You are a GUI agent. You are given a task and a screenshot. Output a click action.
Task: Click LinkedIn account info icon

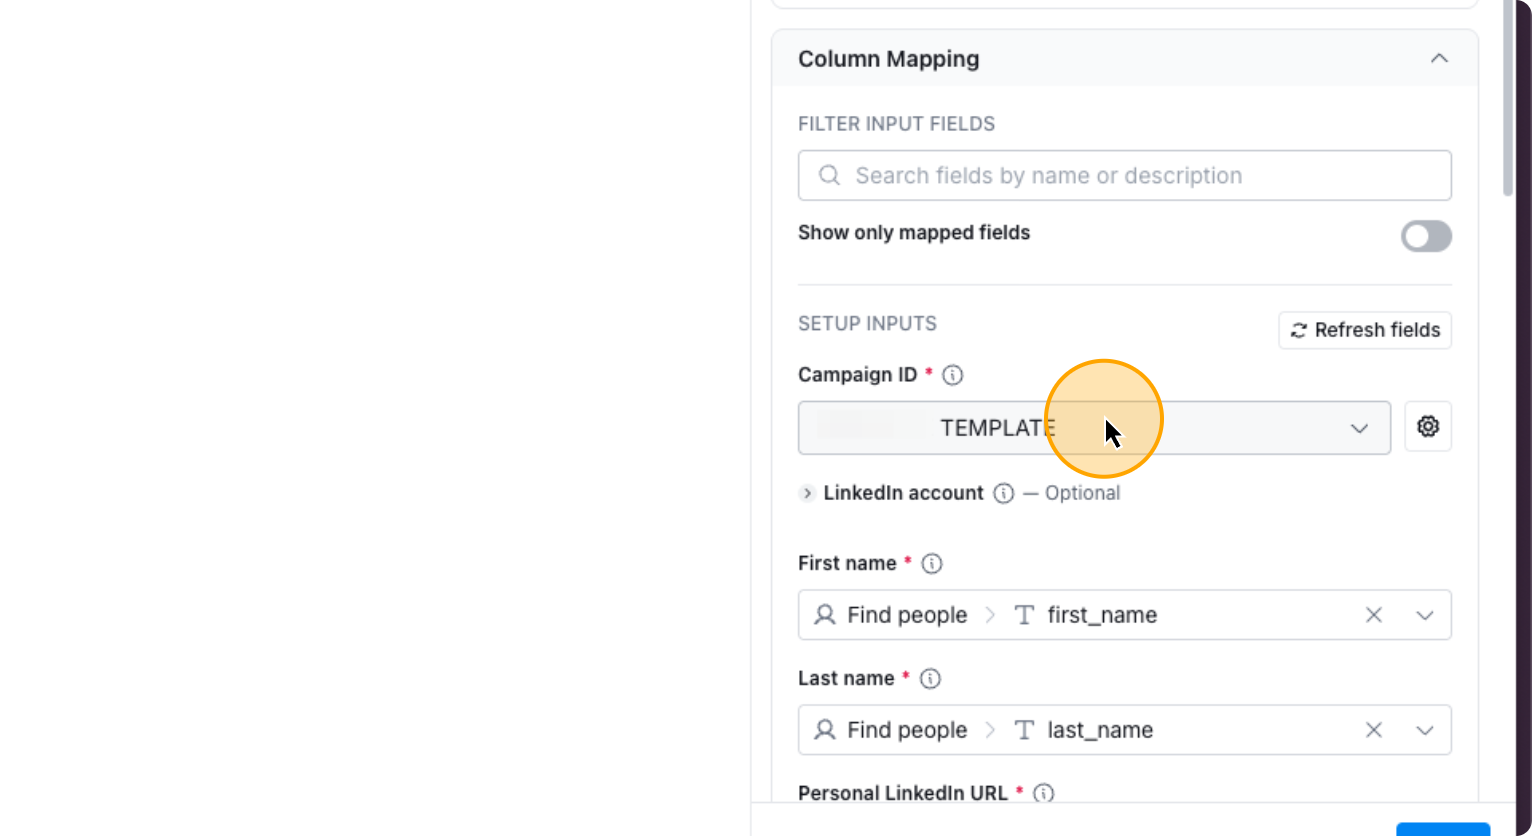[x=1003, y=493]
